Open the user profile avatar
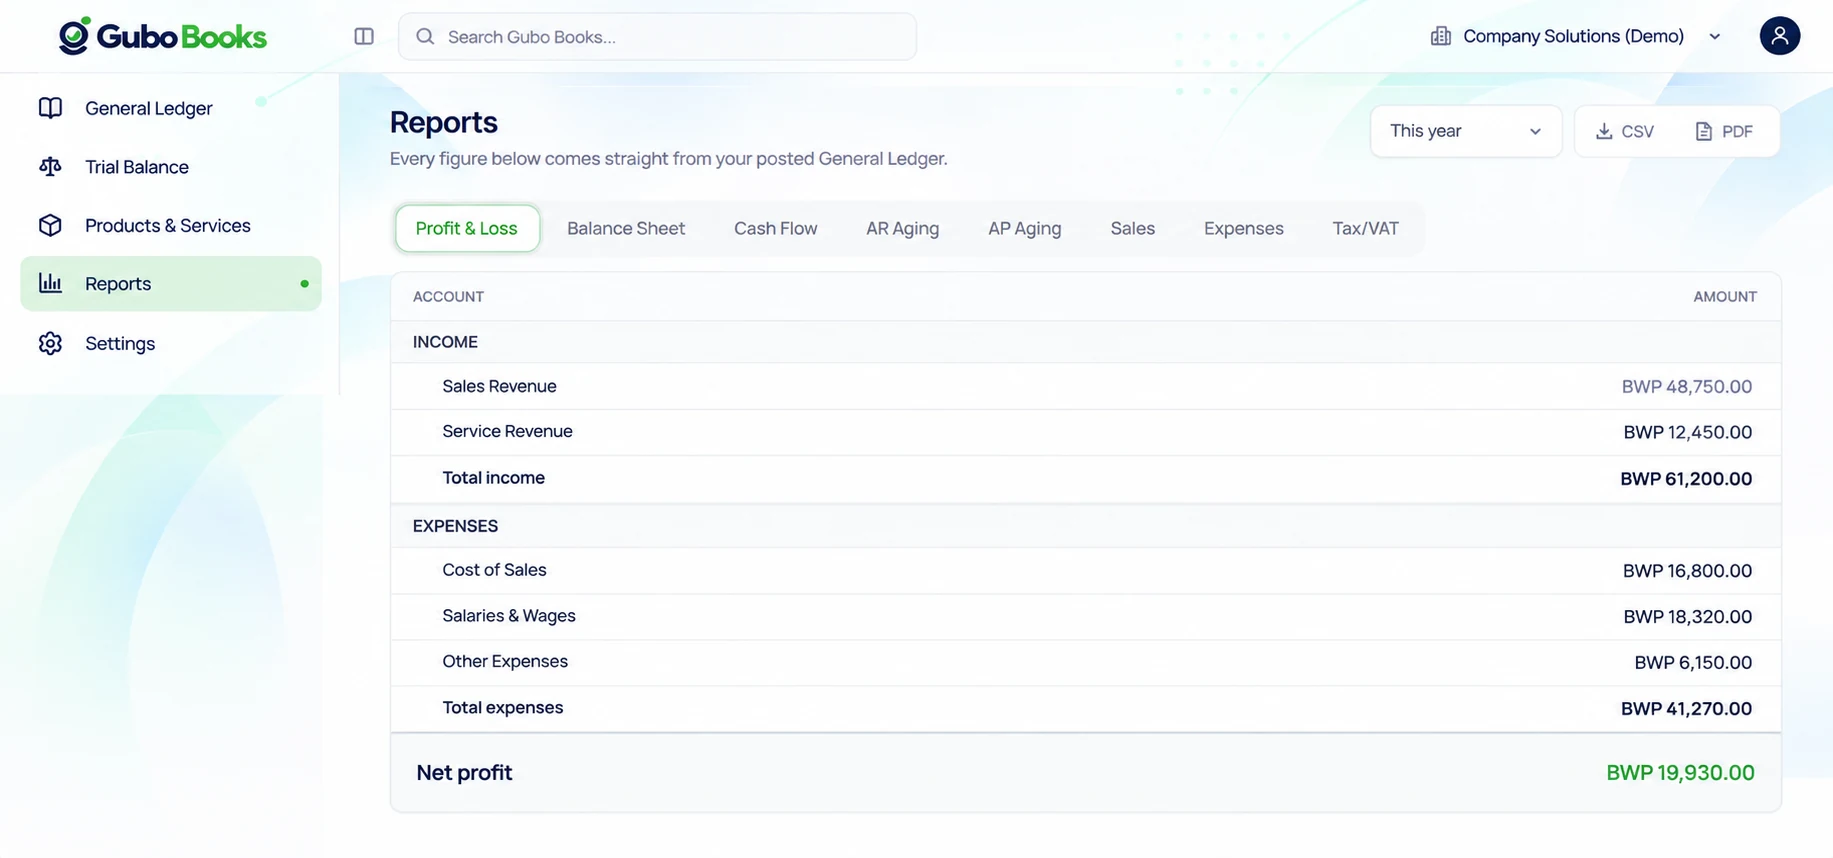1833x858 pixels. pos(1779,36)
